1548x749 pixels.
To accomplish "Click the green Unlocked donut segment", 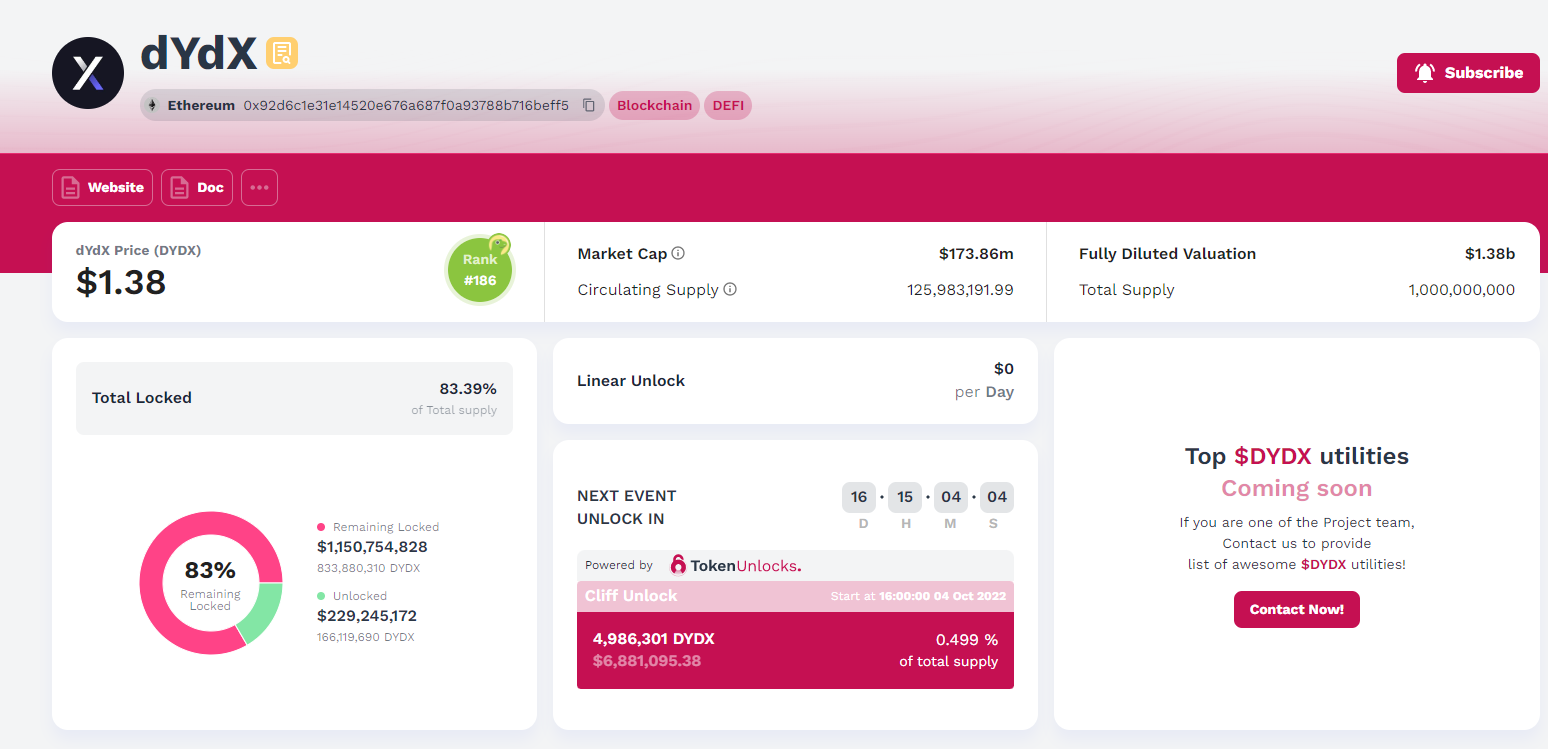I will tap(264, 613).
